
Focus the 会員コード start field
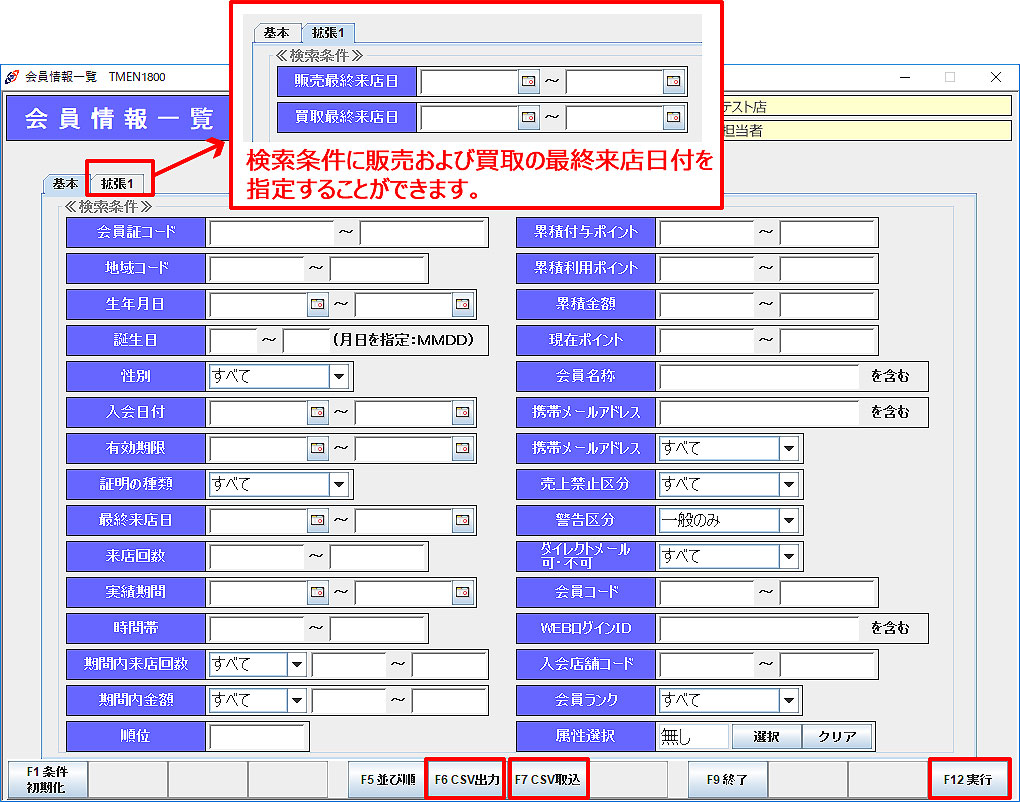[x=706, y=592]
